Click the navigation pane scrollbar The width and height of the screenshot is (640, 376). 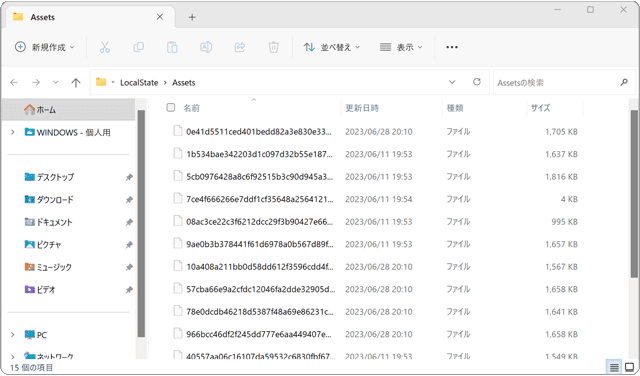tap(141, 223)
